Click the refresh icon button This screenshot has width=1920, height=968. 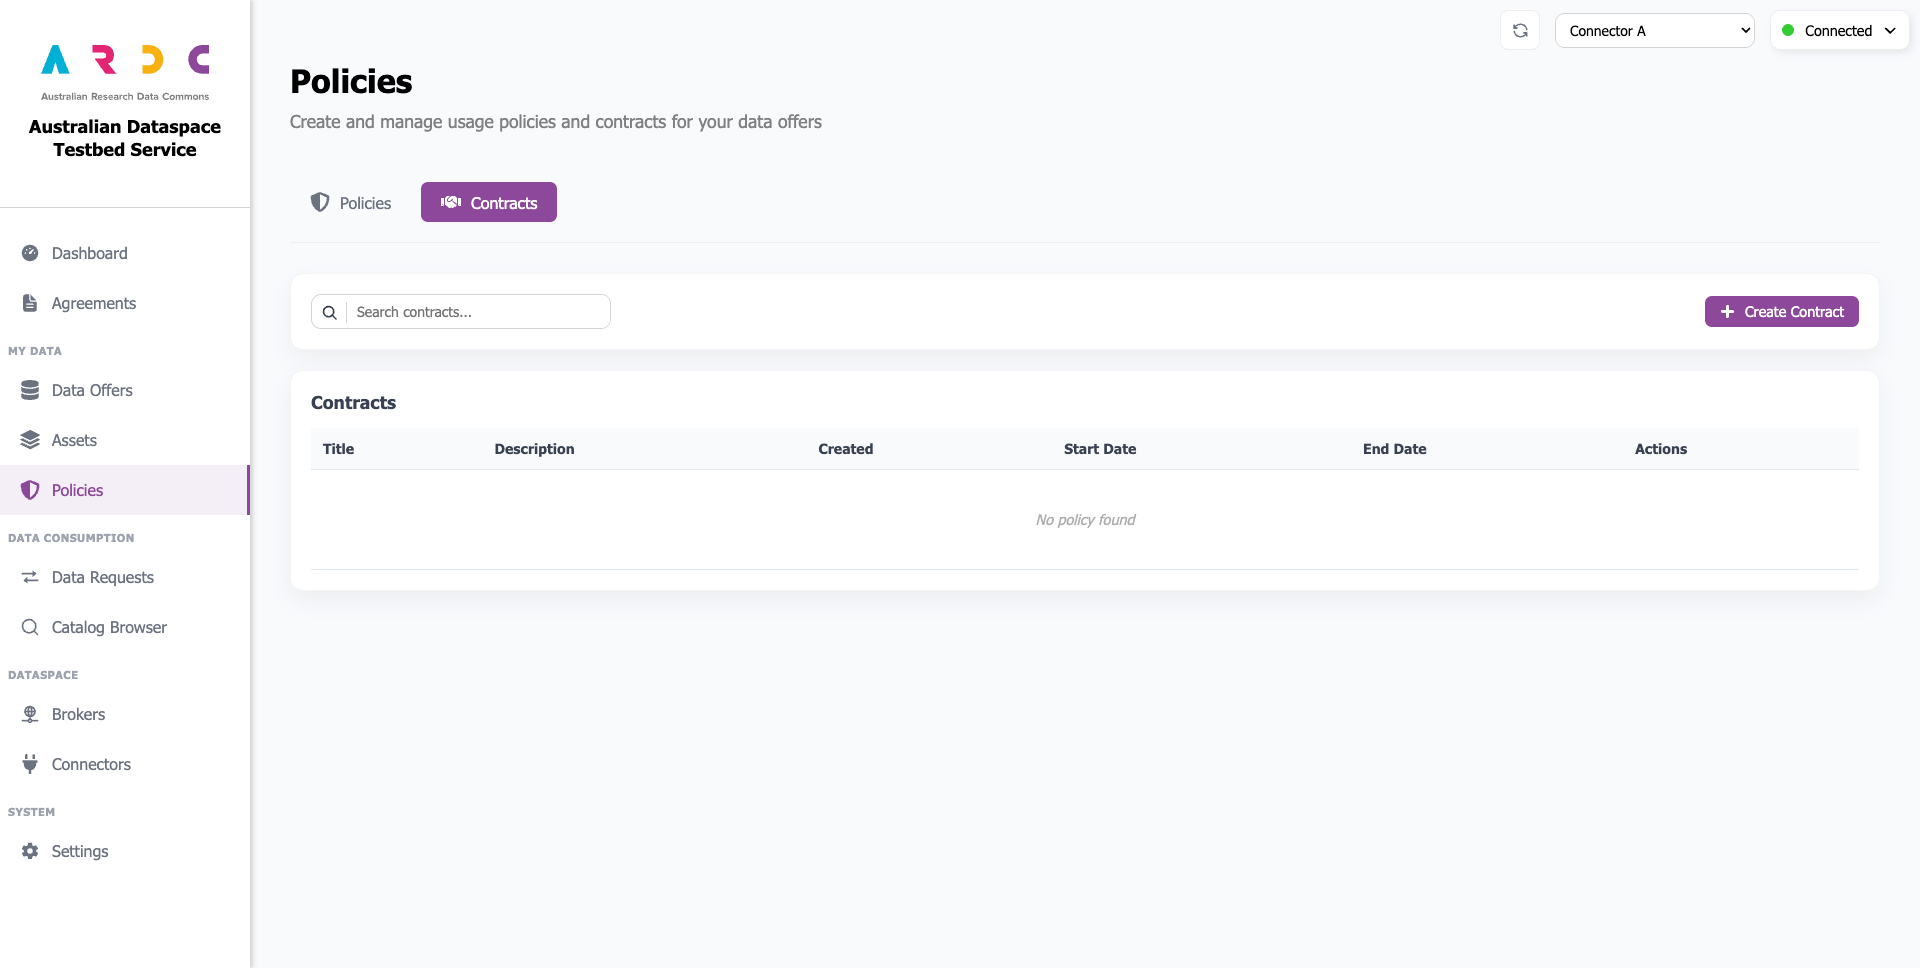[x=1520, y=30]
